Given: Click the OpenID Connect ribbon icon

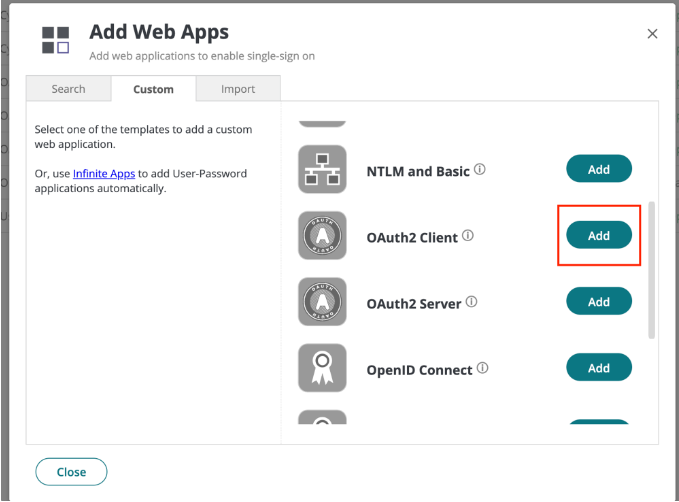Looking at the screenshot, I should (x=322, y=368).
